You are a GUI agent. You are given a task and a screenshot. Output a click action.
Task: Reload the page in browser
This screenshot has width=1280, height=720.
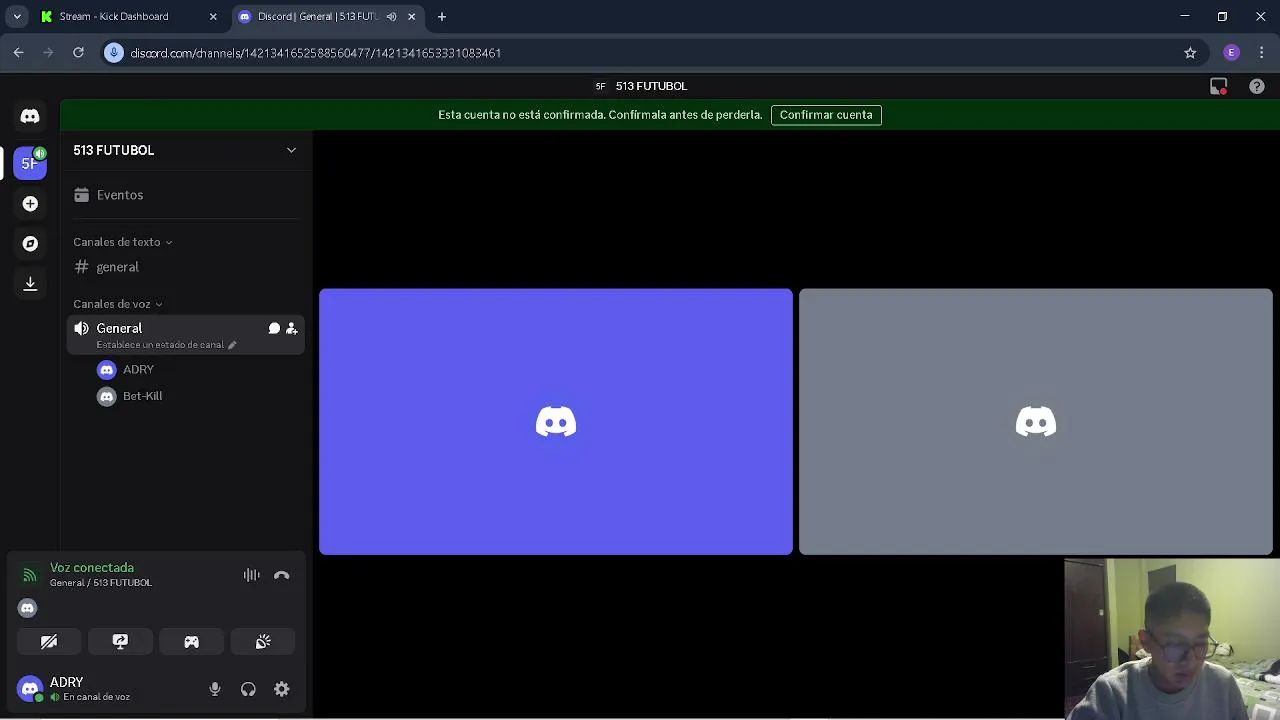pyautogui.click(x=78, y=53)
